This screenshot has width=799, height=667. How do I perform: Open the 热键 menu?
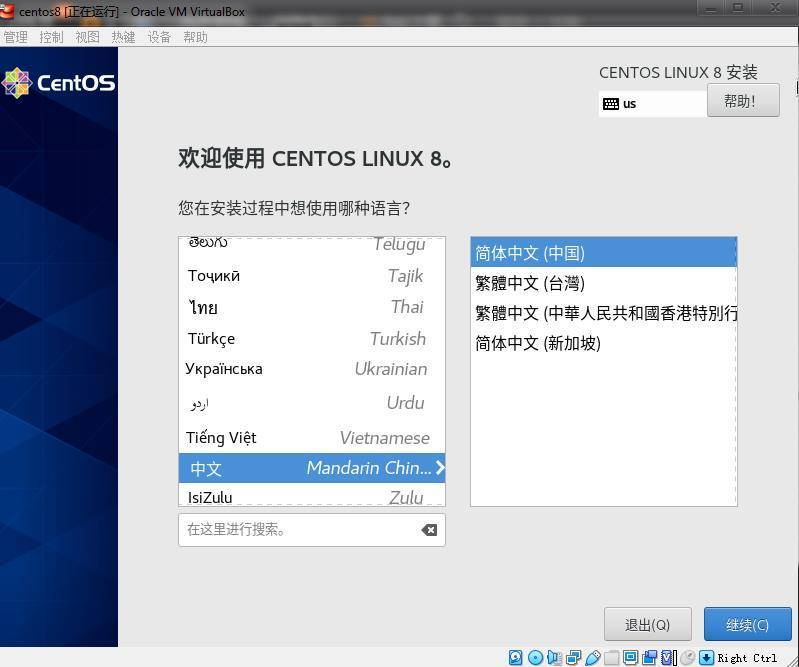[x=123, y=37]
